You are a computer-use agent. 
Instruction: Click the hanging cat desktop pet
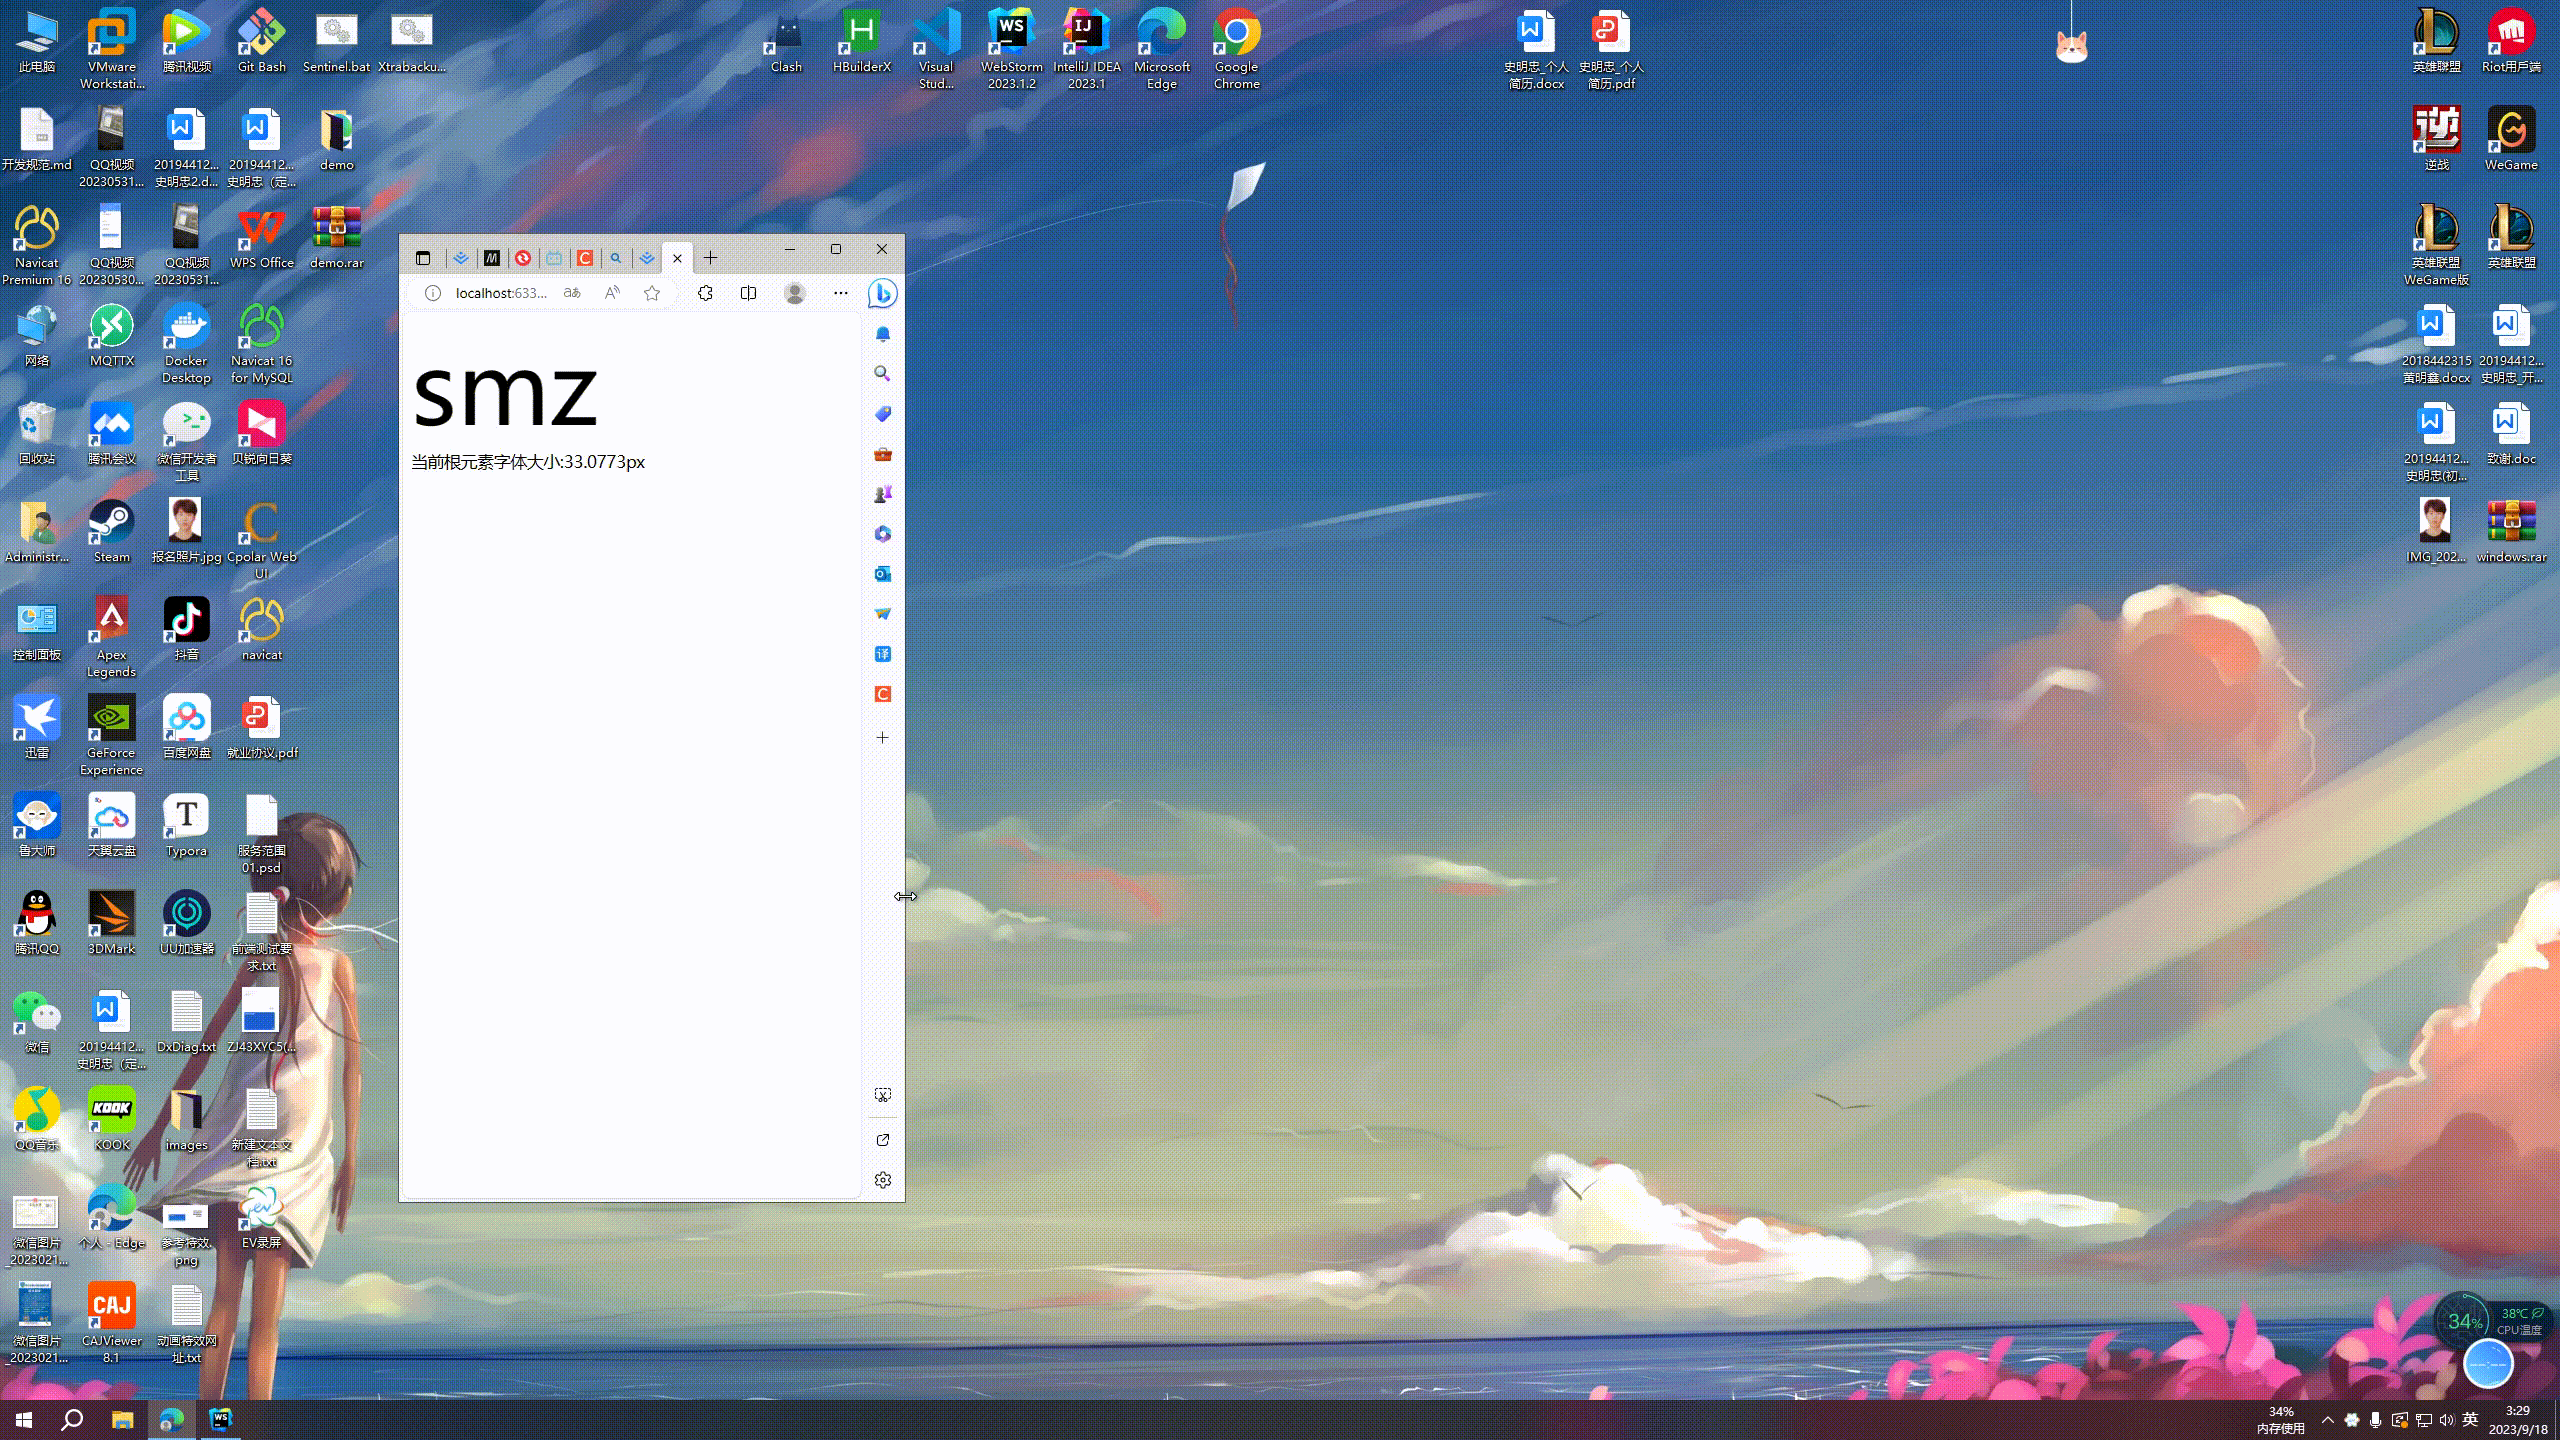coord(2071,46)
